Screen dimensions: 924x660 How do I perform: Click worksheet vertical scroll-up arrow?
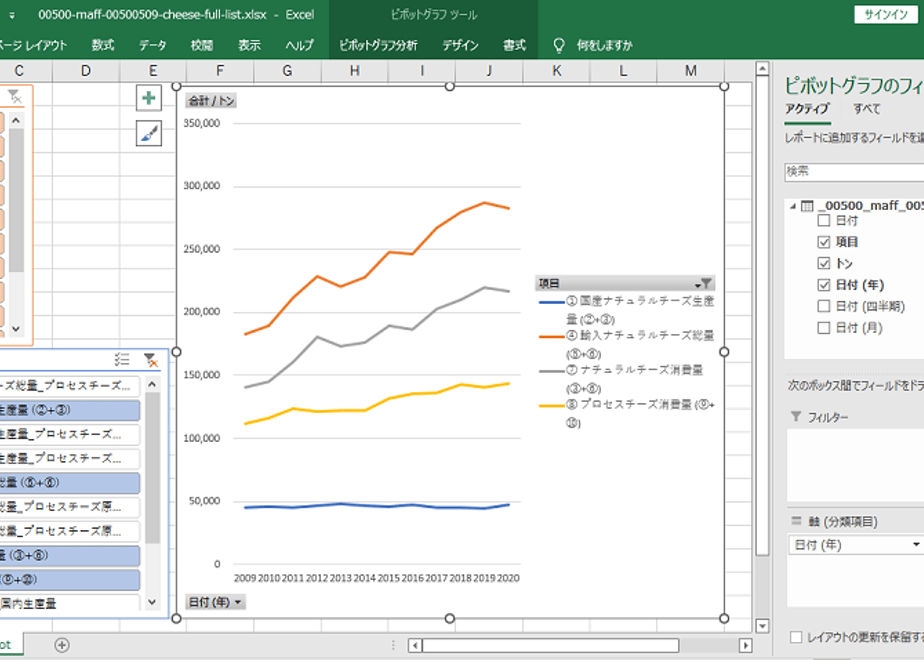762,68
